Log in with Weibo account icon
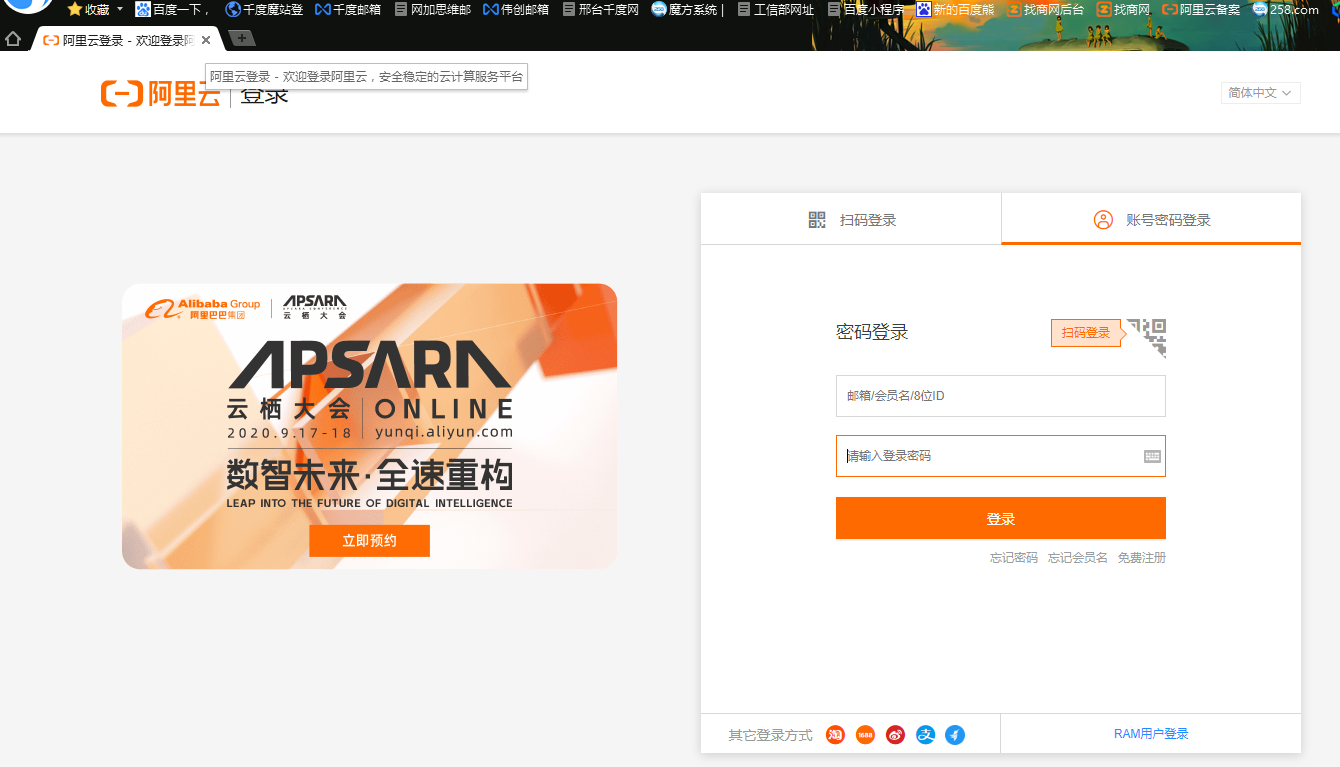 pyautogui.click(x=895, y=735)
